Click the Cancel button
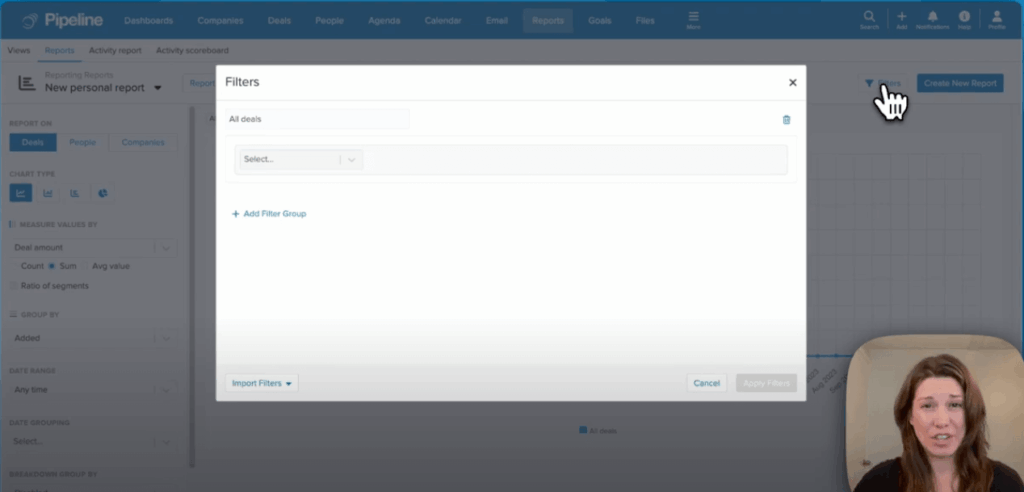1024x492 pixels. pyautogui.click(x=707, y=383)
